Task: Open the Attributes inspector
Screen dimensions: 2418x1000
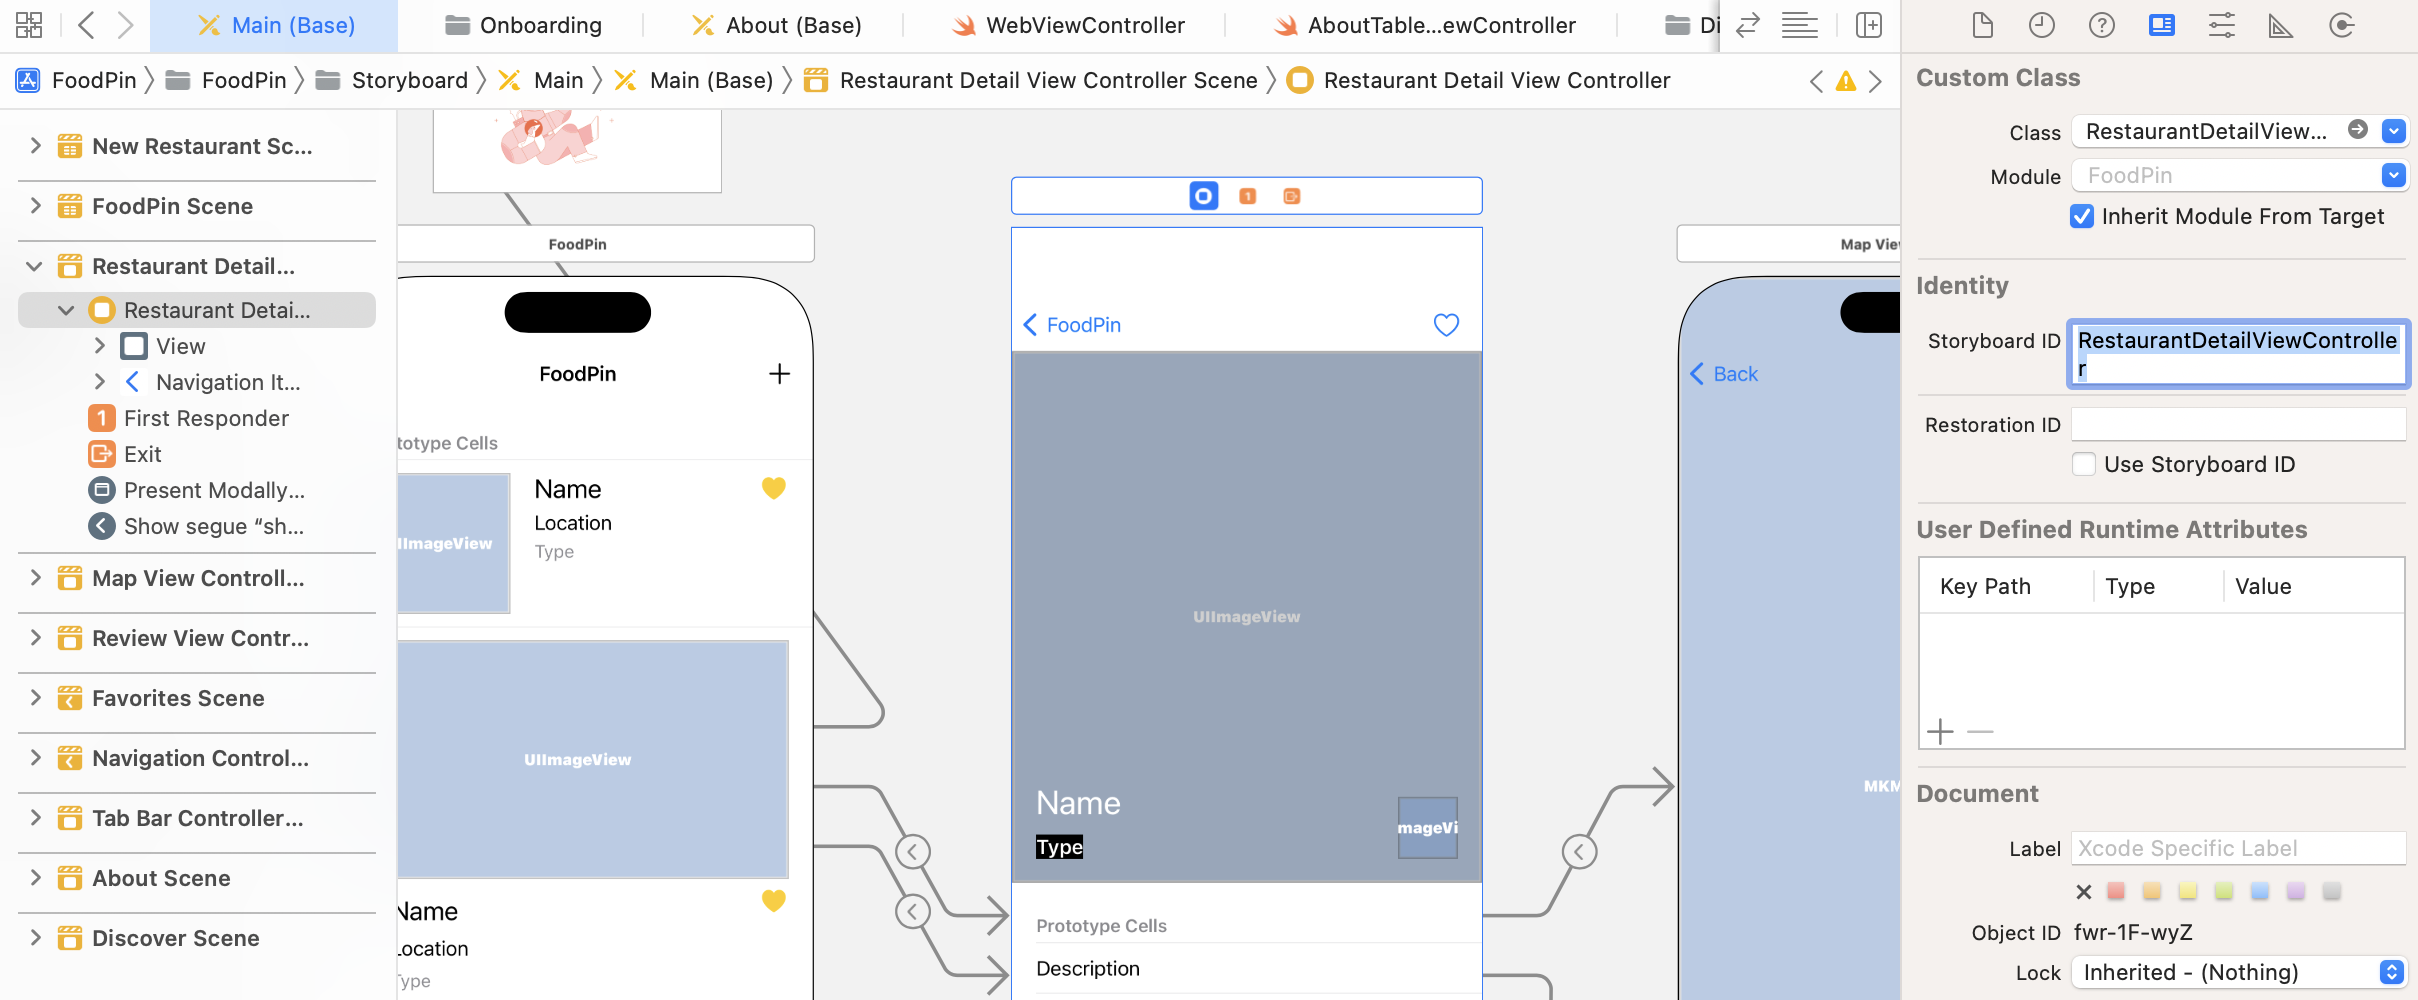Action: click(x=2221, y=25)
